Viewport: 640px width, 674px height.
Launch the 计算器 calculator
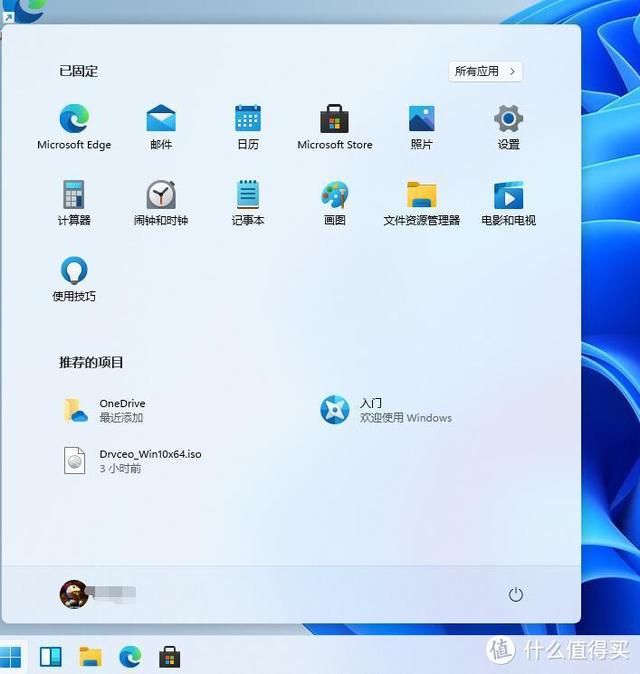point(74,202)
